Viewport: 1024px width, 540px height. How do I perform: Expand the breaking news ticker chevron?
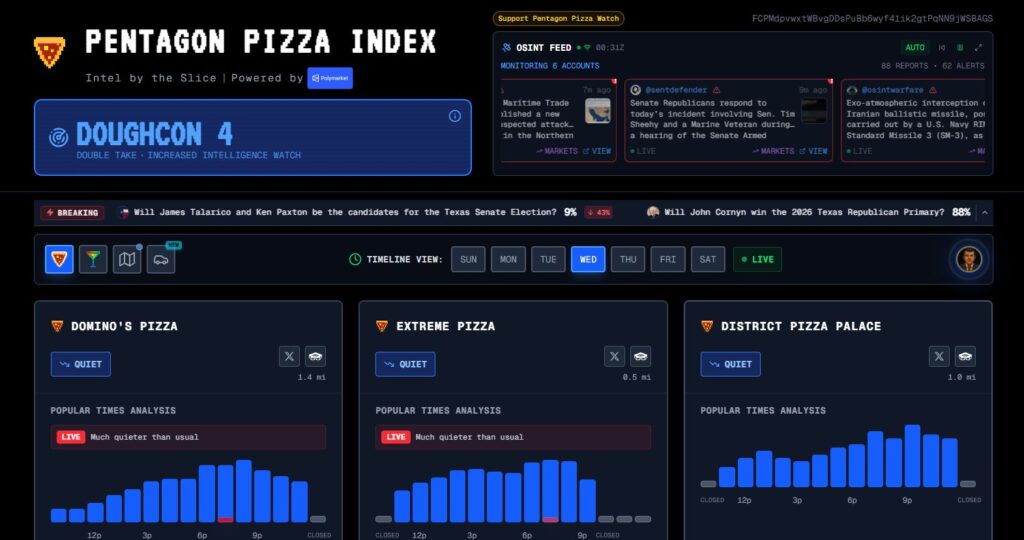point(985,213)
